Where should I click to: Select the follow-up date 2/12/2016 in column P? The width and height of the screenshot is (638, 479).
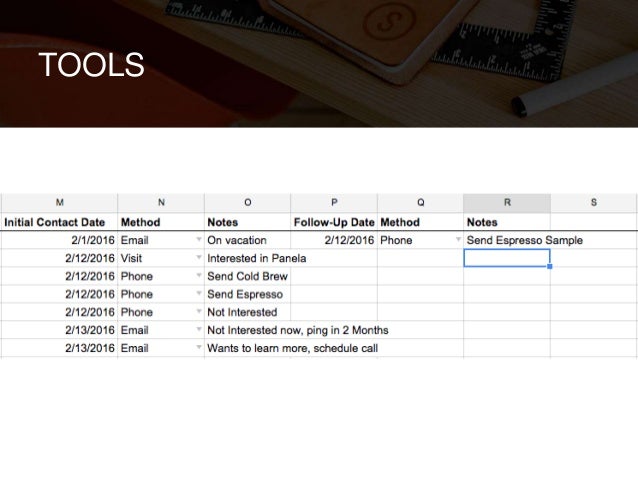pyautogui.click(x=334, y=240)
